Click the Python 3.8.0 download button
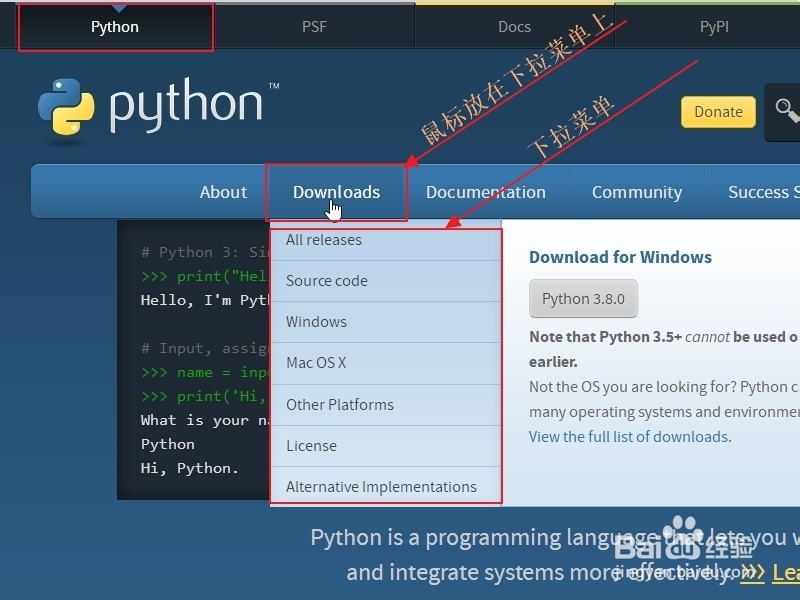800x600 pixels. [x=583, y=298]
